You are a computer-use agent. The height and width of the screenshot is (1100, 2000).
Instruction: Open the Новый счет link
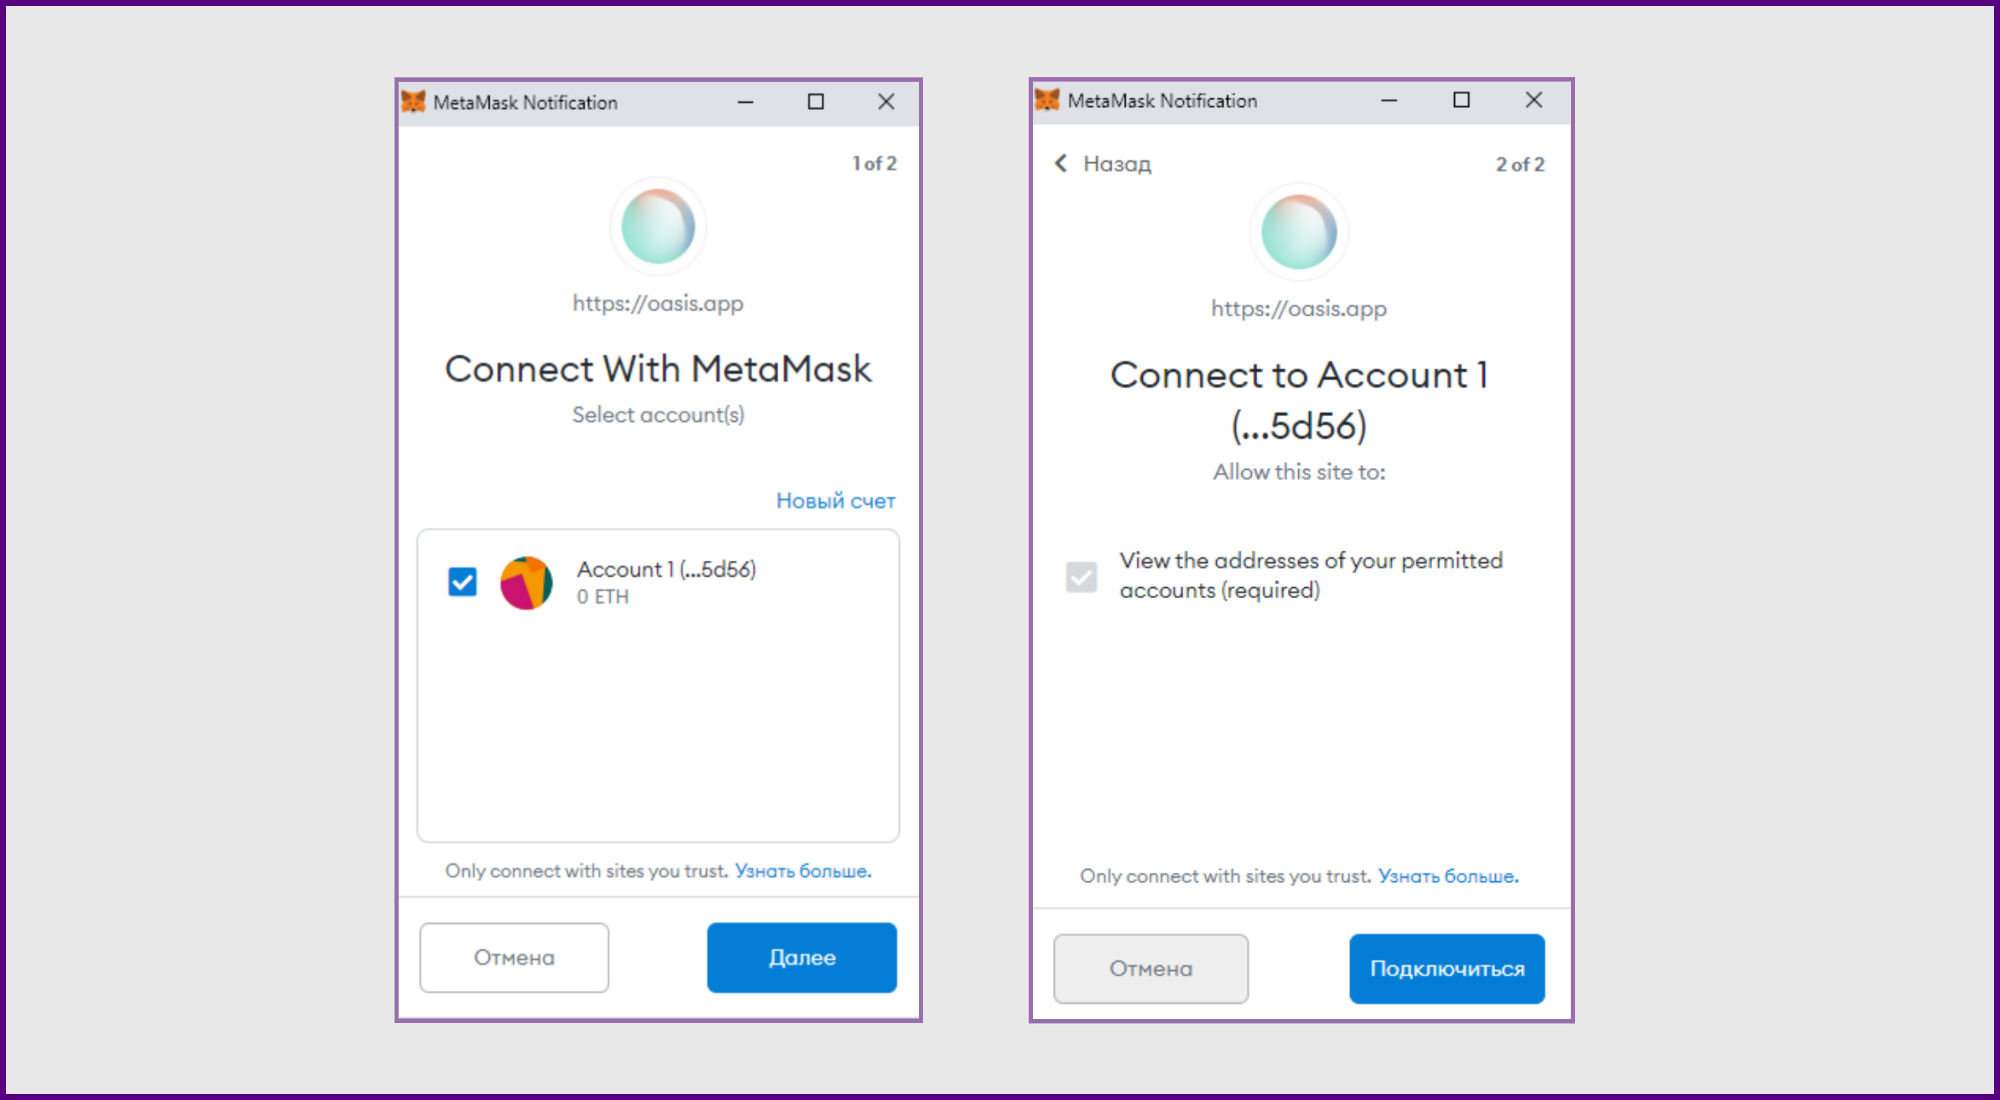pos(835,500)
